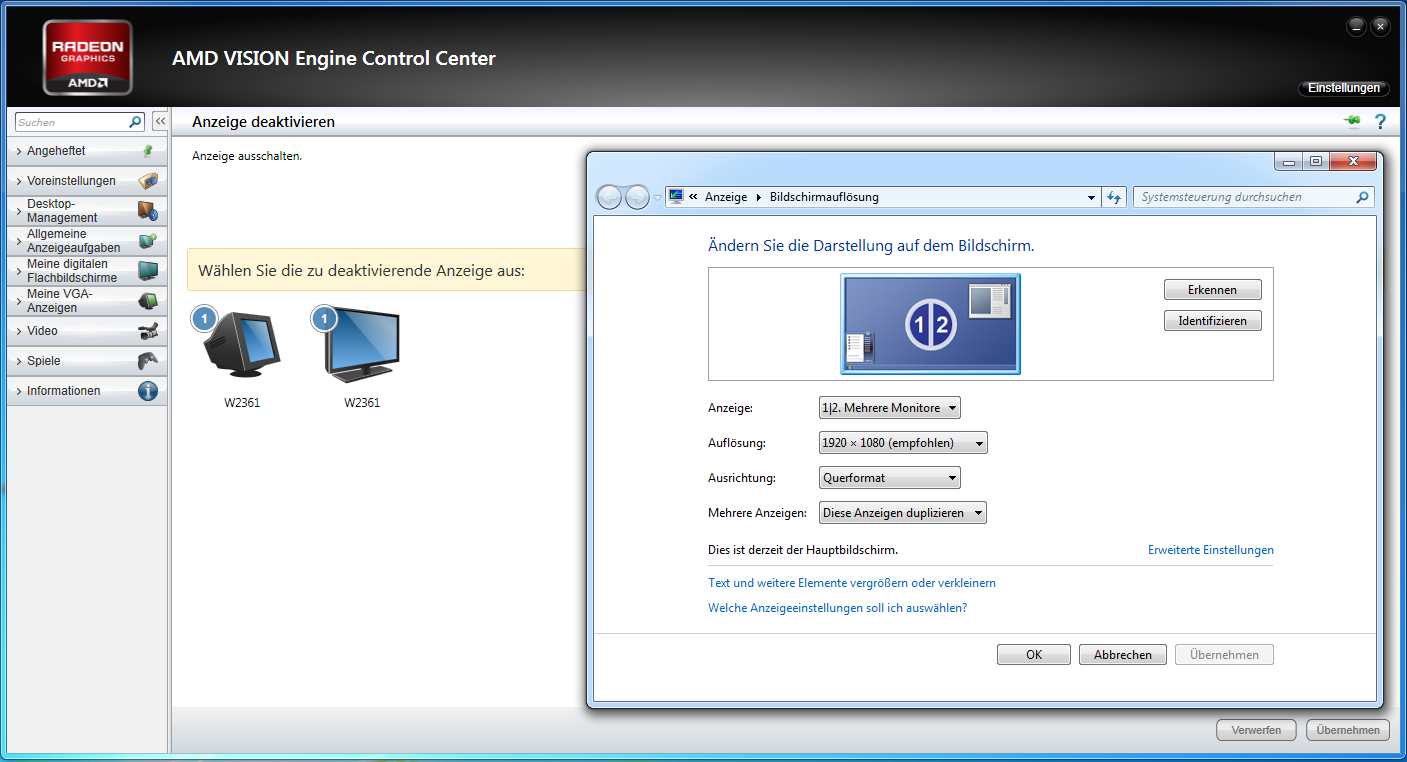Open the Mehrere Anzeigen dropdown (Diese Anzeigen duplizieren)

click(x=902, y=513)
